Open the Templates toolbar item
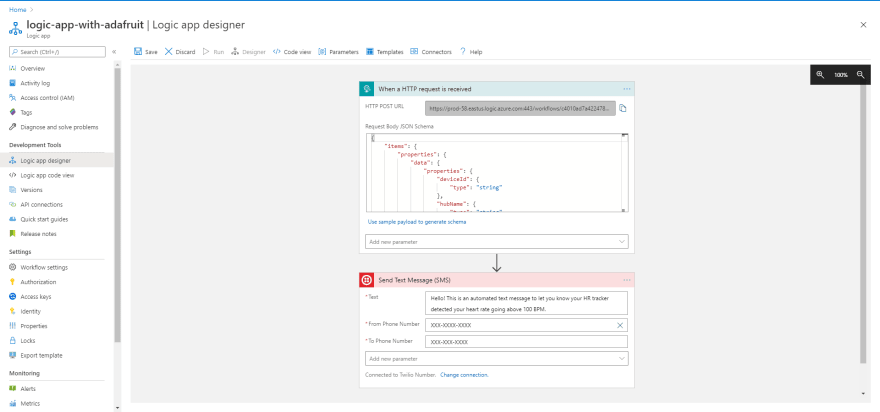This screenshot has width=880, height=412. pyautogui.click(x=385, y=52)
